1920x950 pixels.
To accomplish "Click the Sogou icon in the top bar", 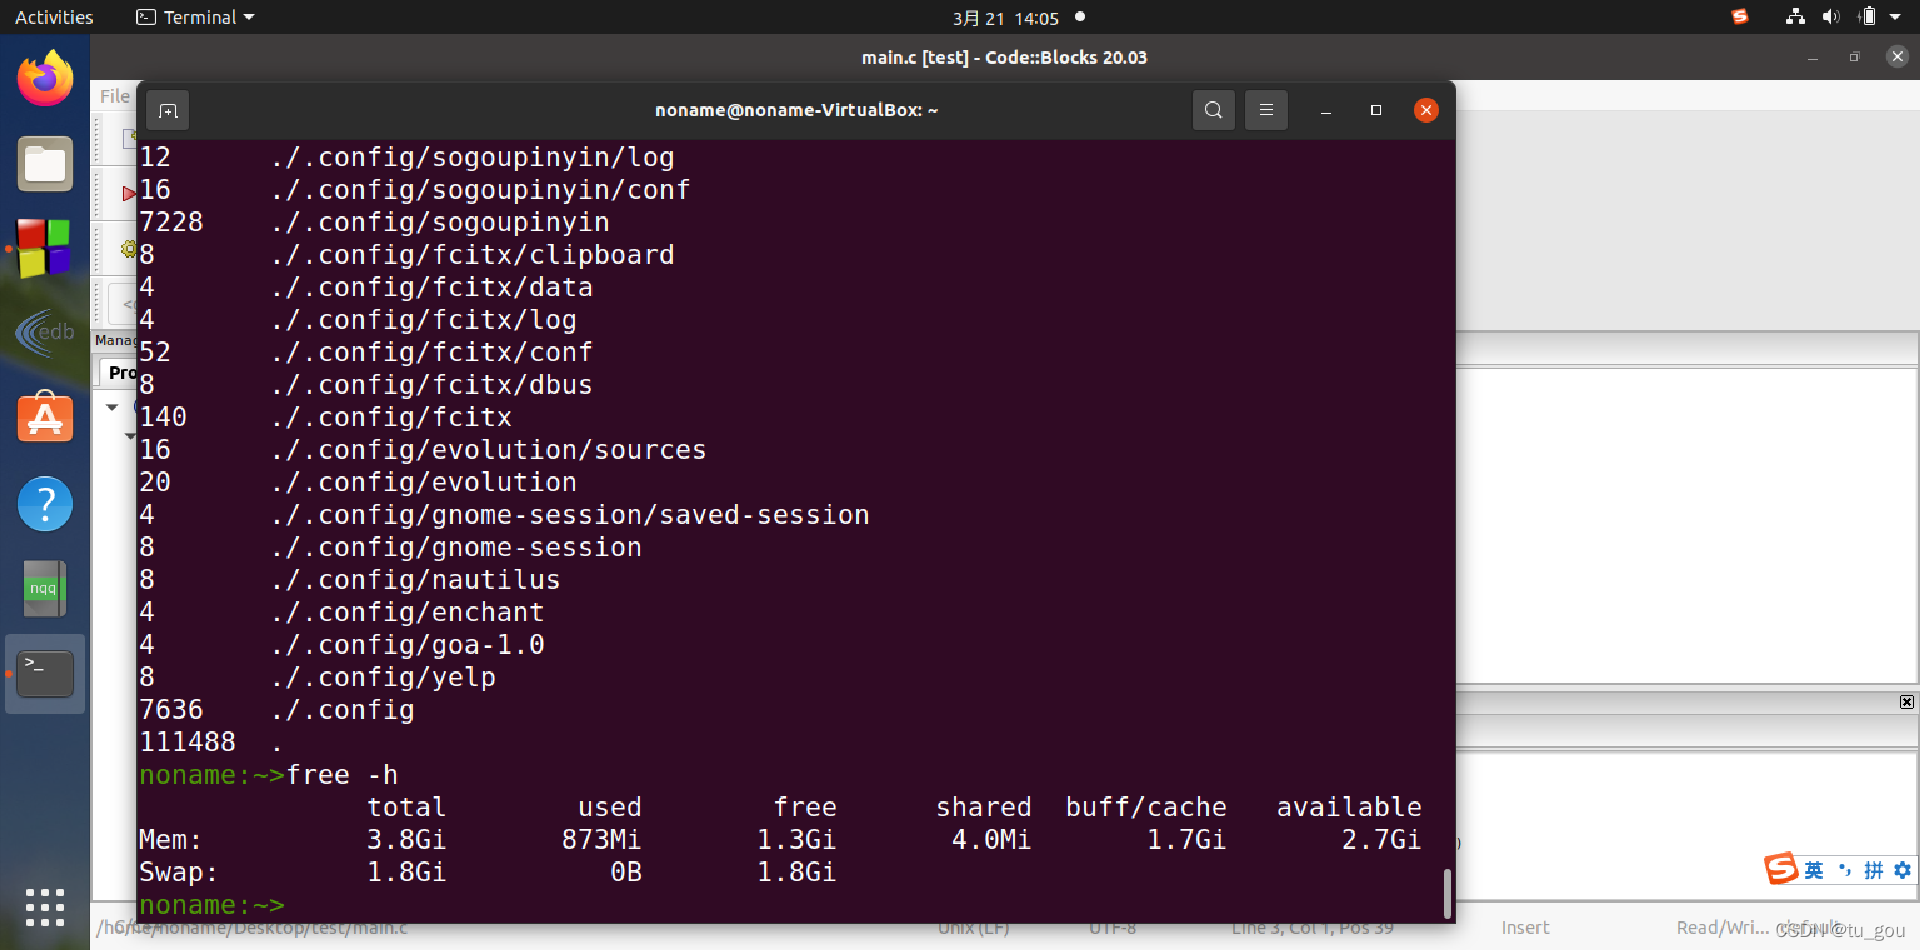I will (1740, 17).
